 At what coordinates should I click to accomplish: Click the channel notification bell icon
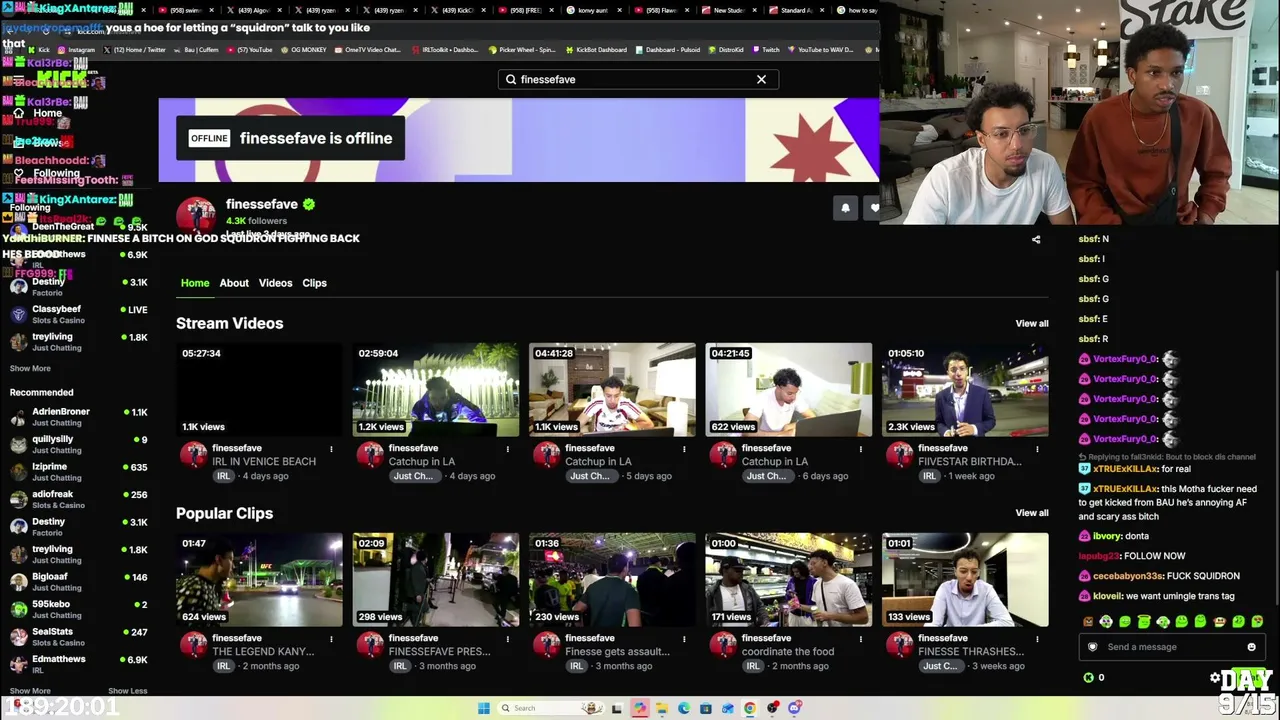845,208
